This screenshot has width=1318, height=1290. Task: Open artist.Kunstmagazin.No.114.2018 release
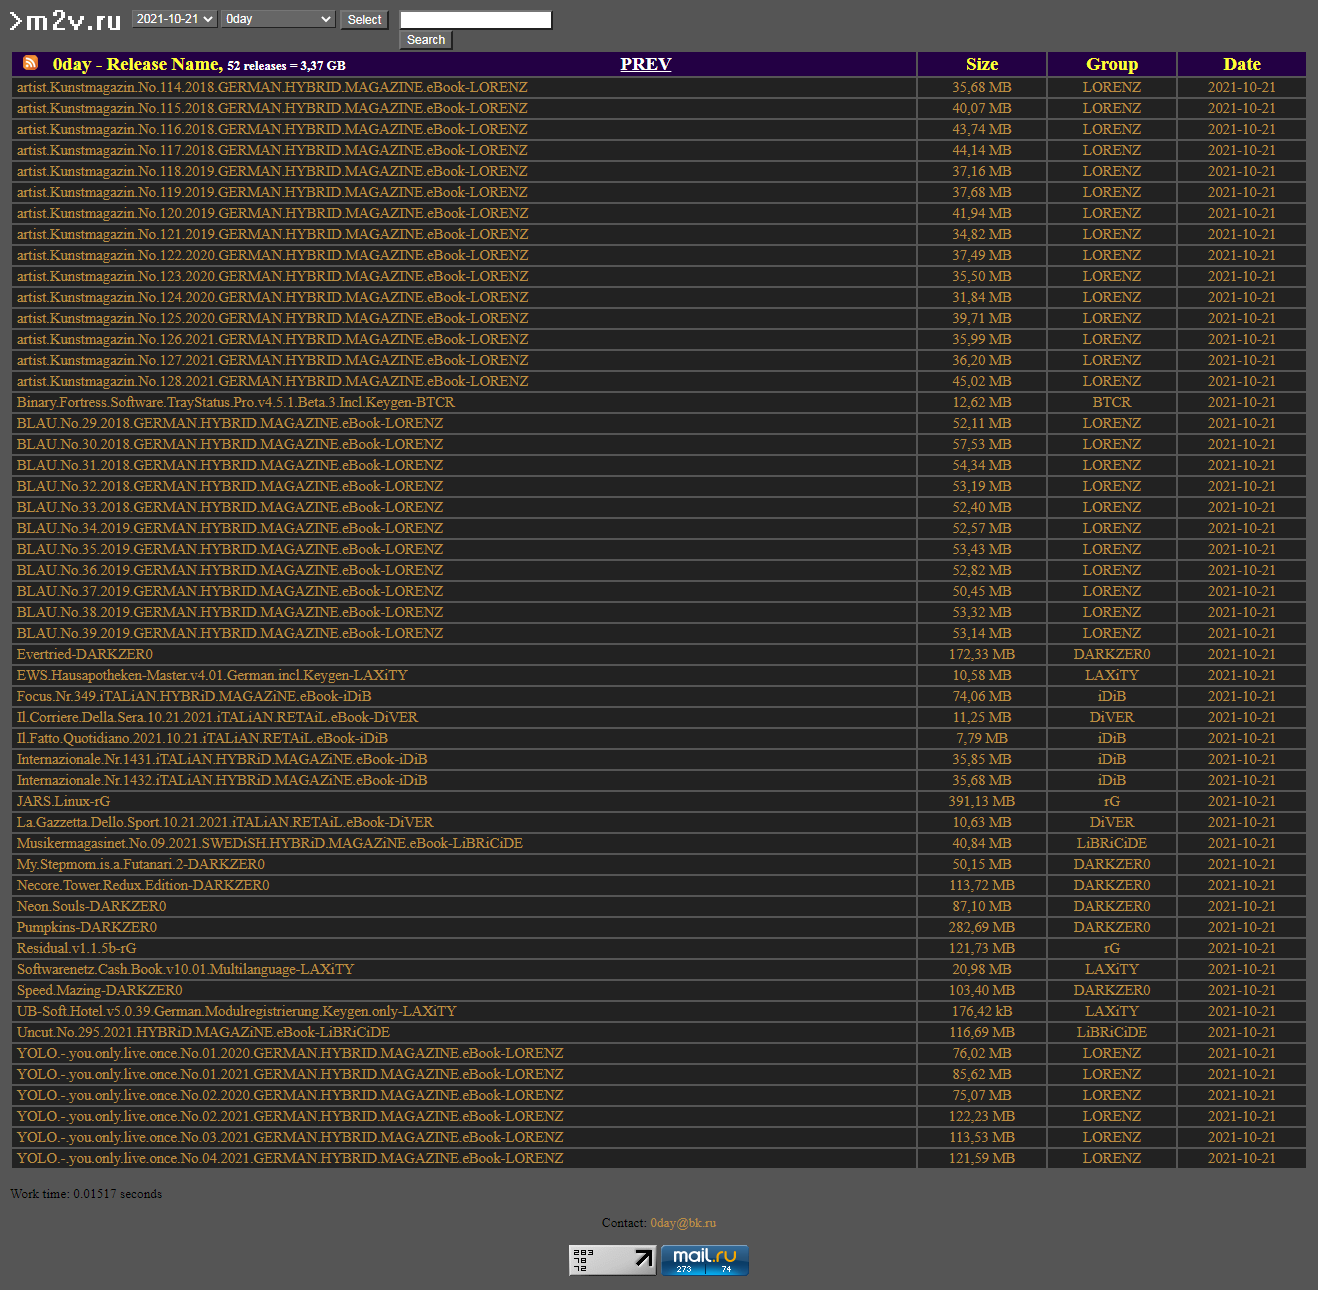point(272,87)
